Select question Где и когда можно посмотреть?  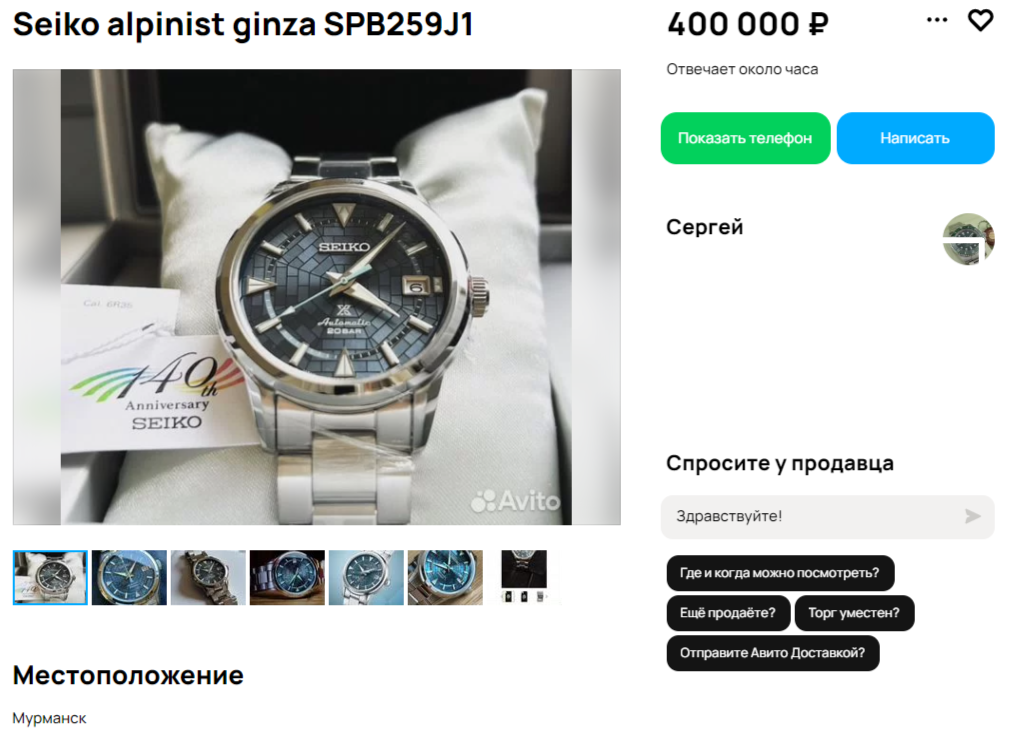click(x=780, y=573)
